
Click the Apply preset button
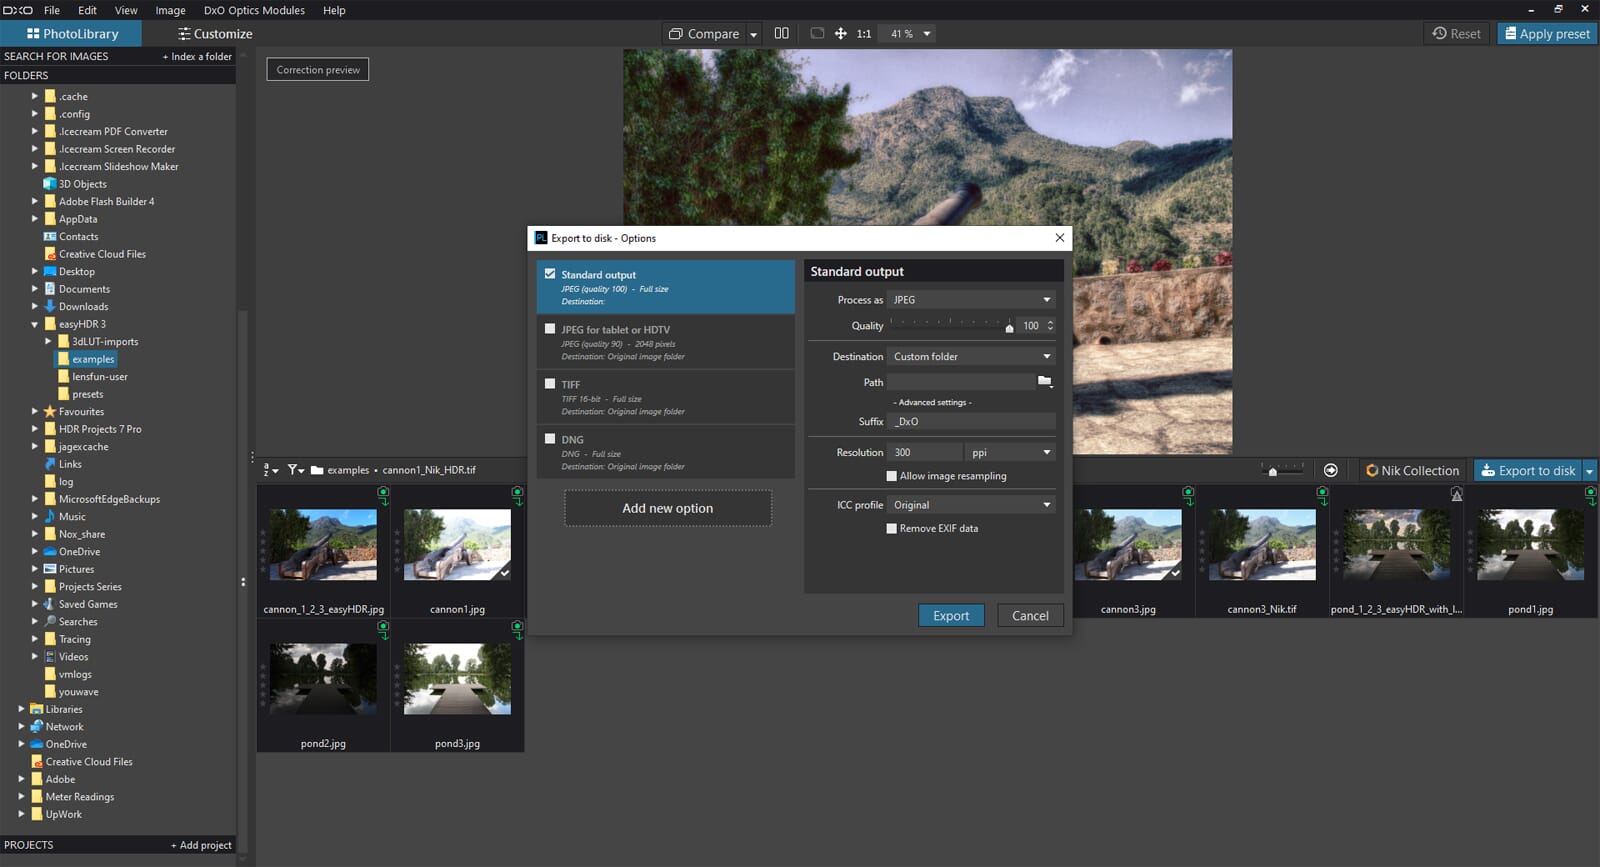pos(1547,33)
